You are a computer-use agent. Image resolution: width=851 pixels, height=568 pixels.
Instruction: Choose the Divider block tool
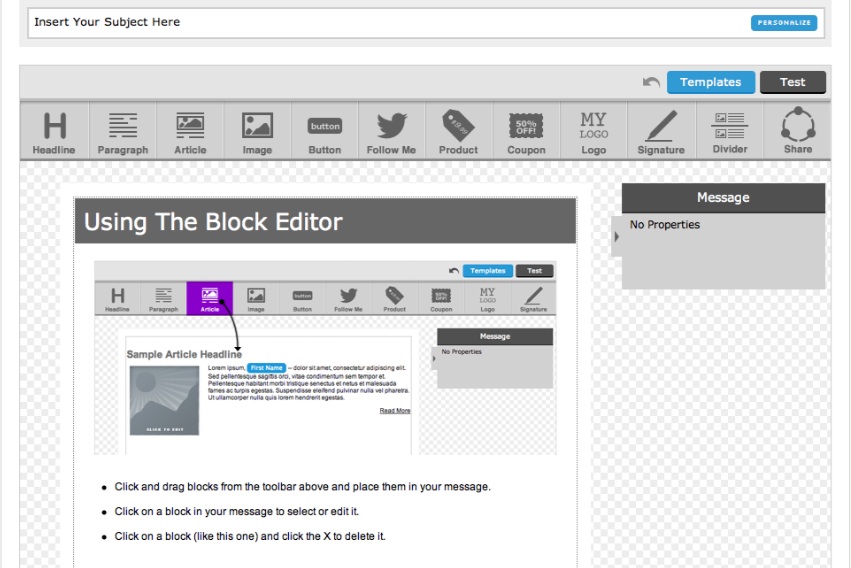tap(729, 132)
